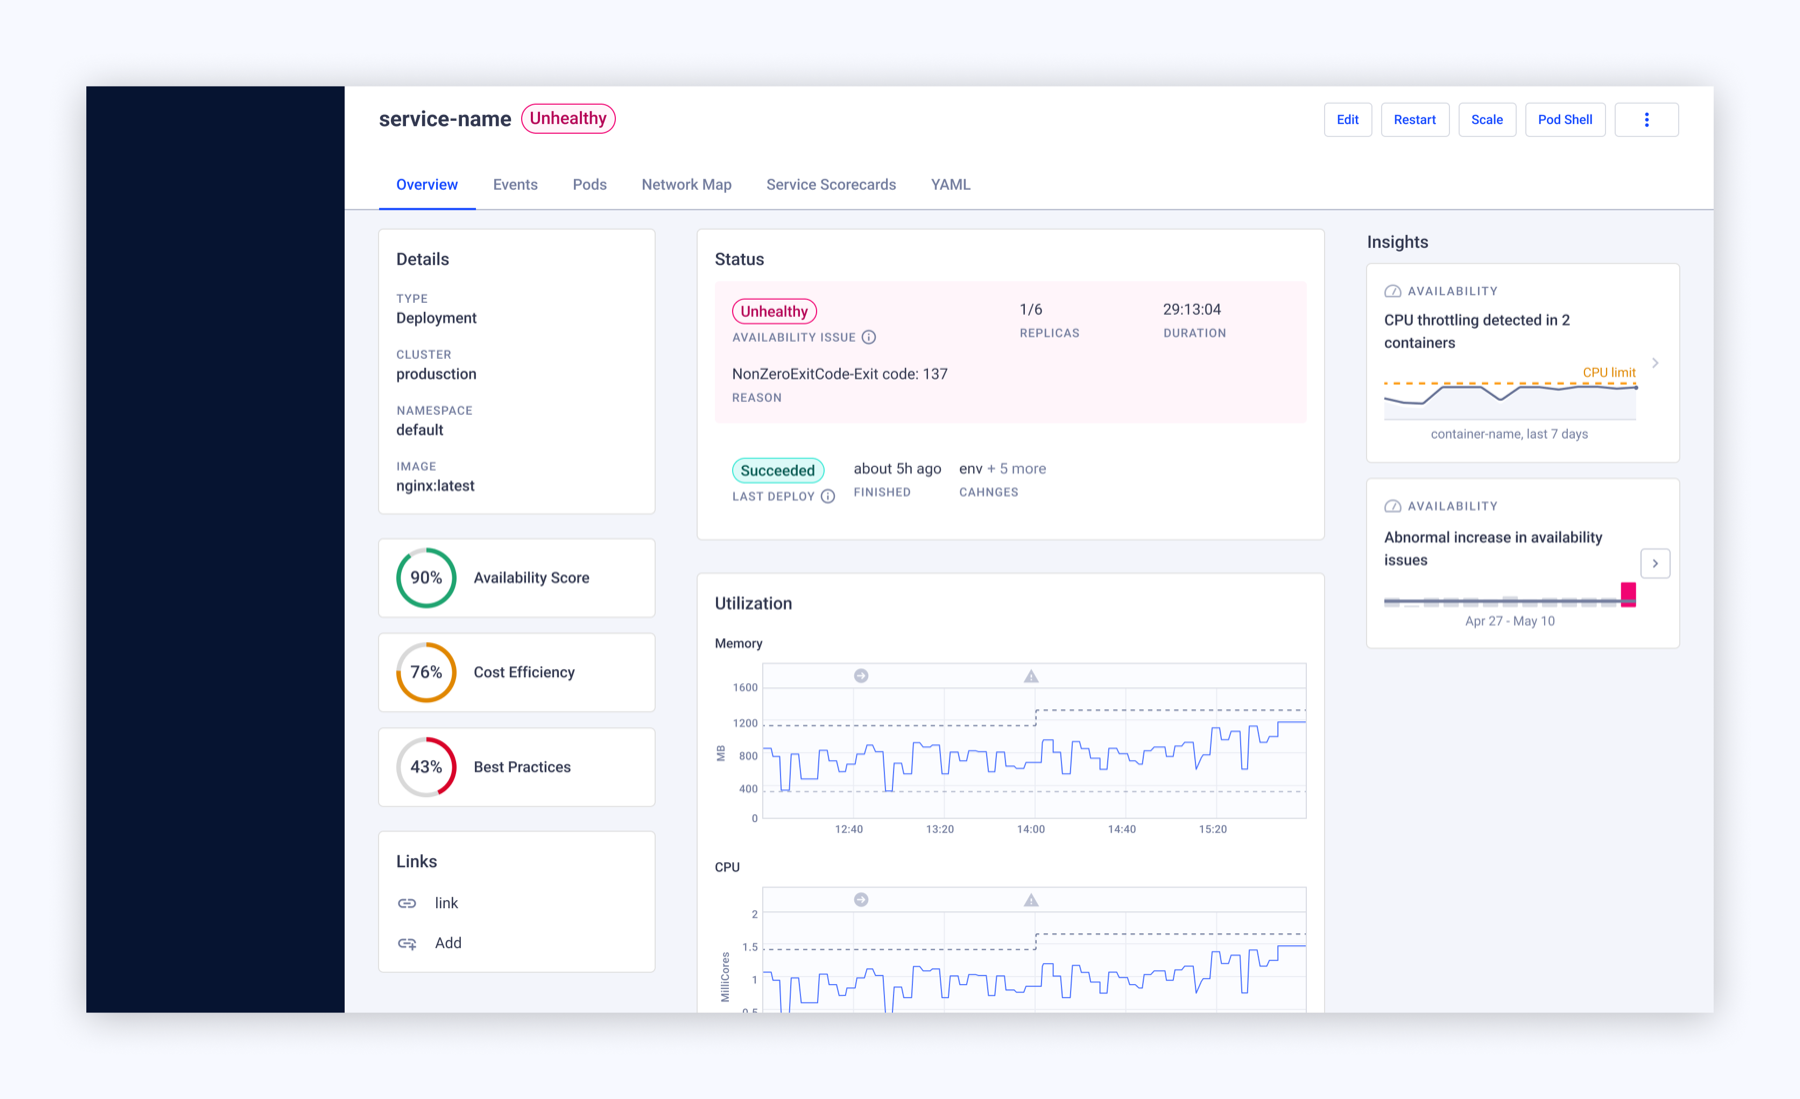Click the '29:13:04' duration value

(1192, 310)
